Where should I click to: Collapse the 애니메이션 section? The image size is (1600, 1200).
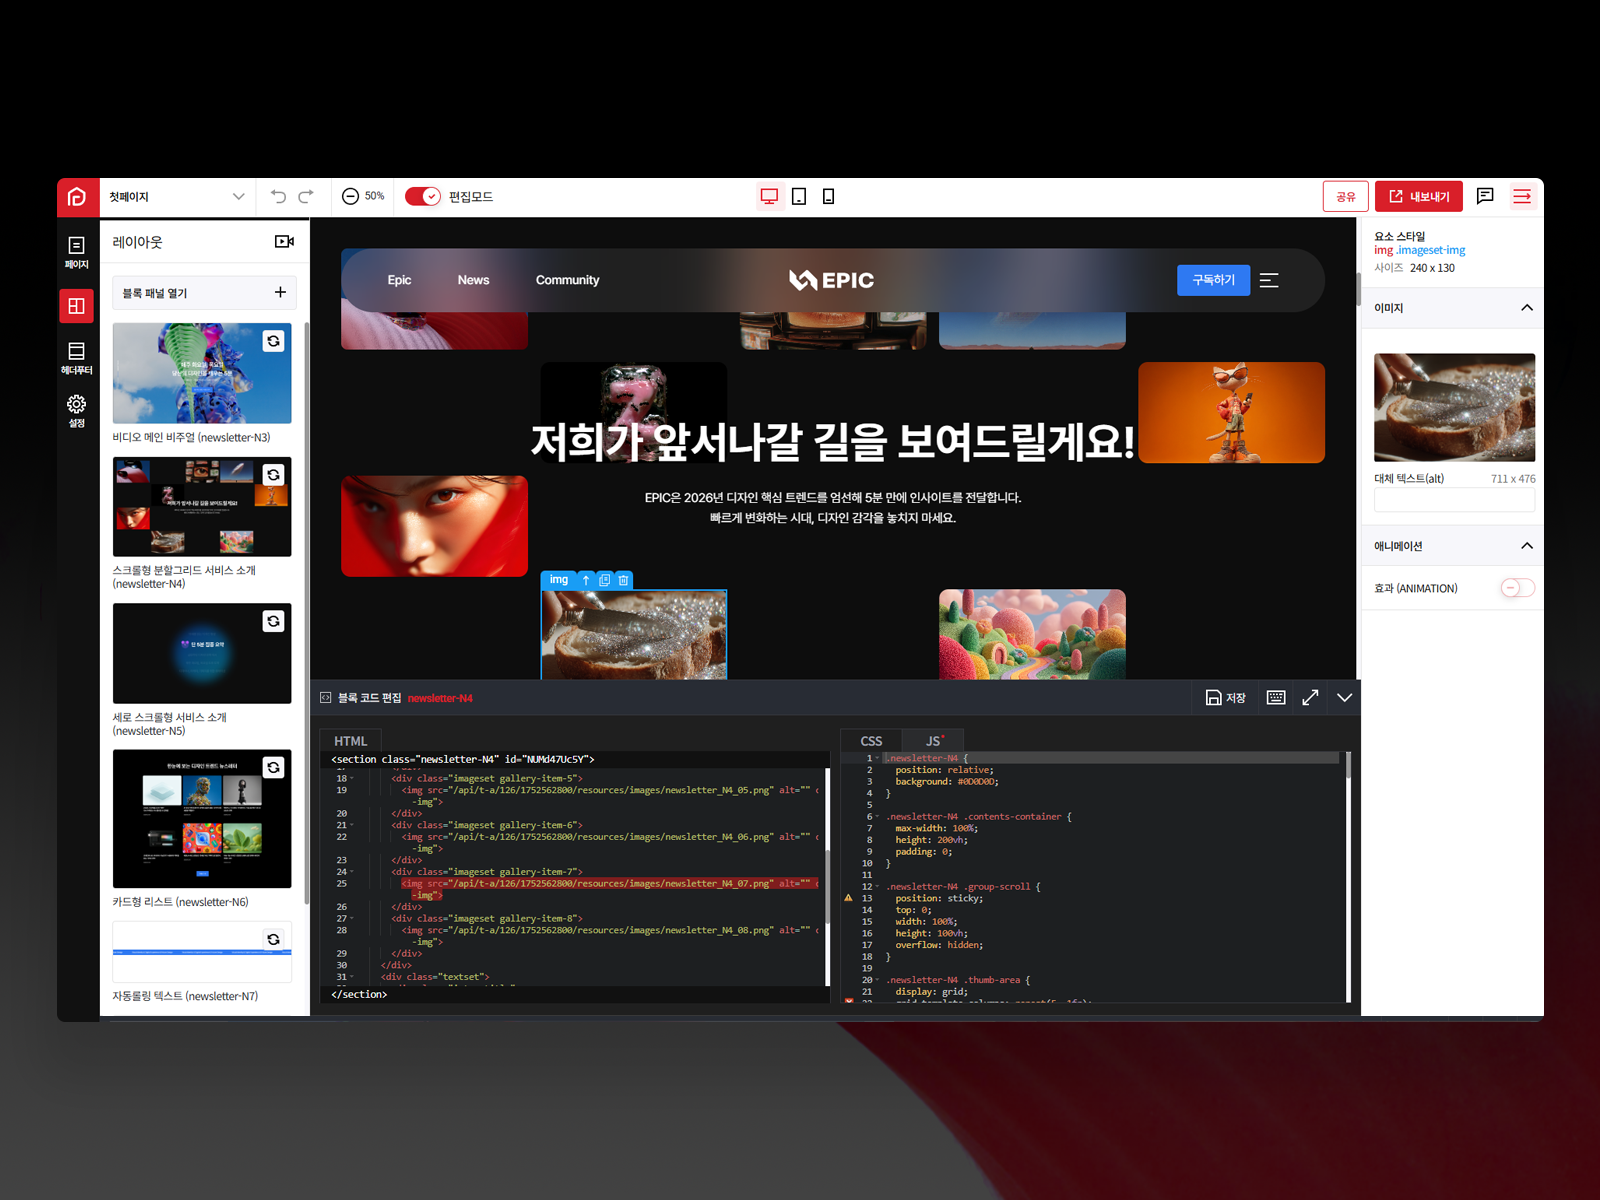click(1526, 546)
